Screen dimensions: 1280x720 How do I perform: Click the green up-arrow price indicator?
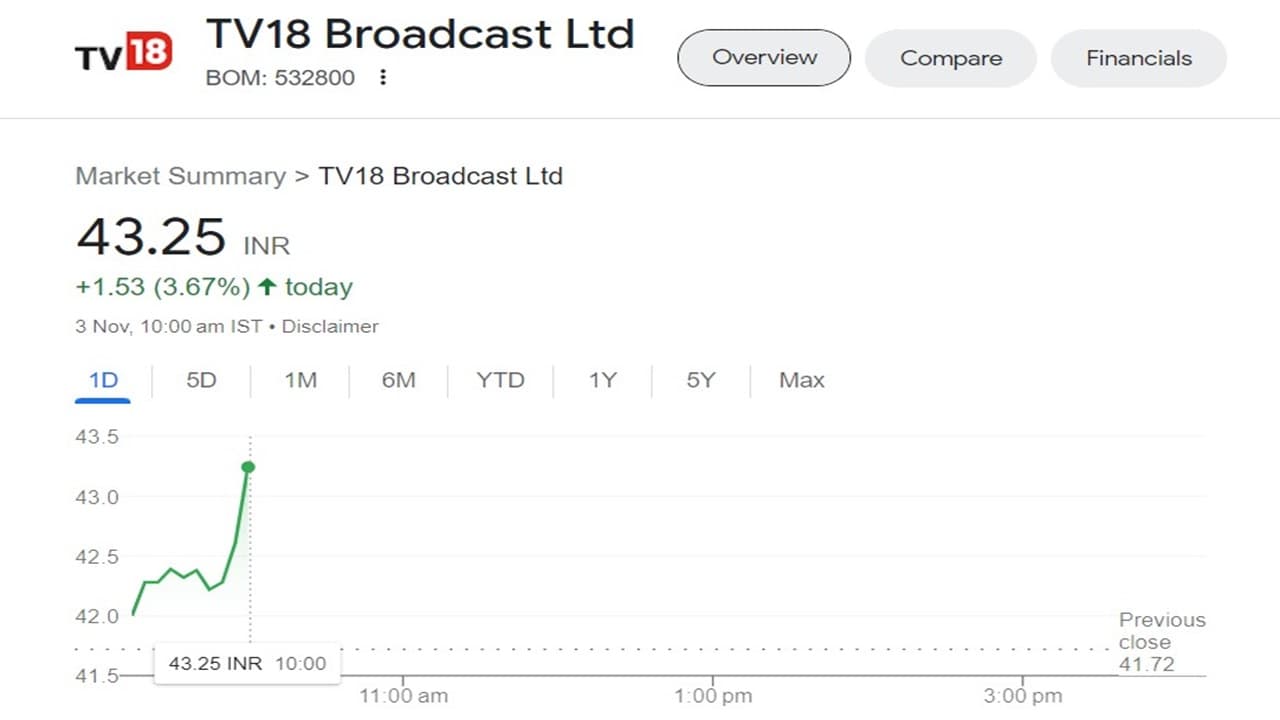tap(267, 288)
